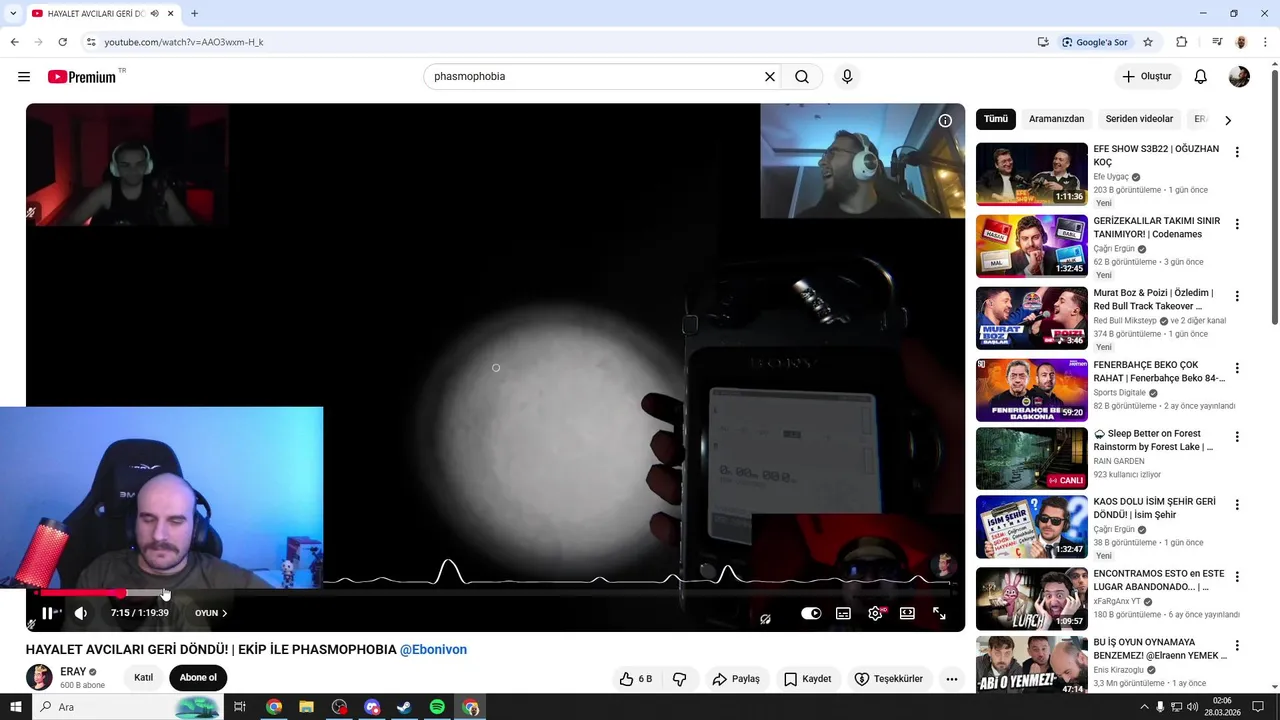Open the YouTube account avatar menu

(x=1239, y=77)
